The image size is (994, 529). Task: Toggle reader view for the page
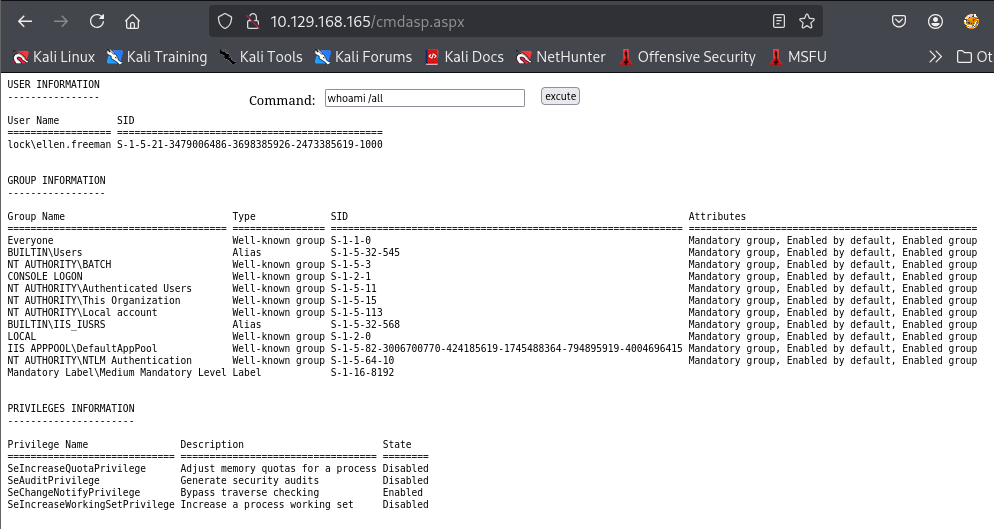coord(779,21)
